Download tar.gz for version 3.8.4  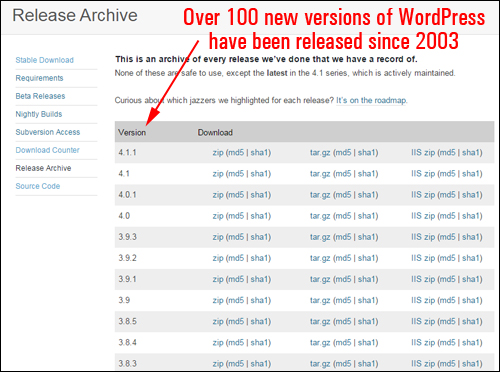click(x=320, y=342)
